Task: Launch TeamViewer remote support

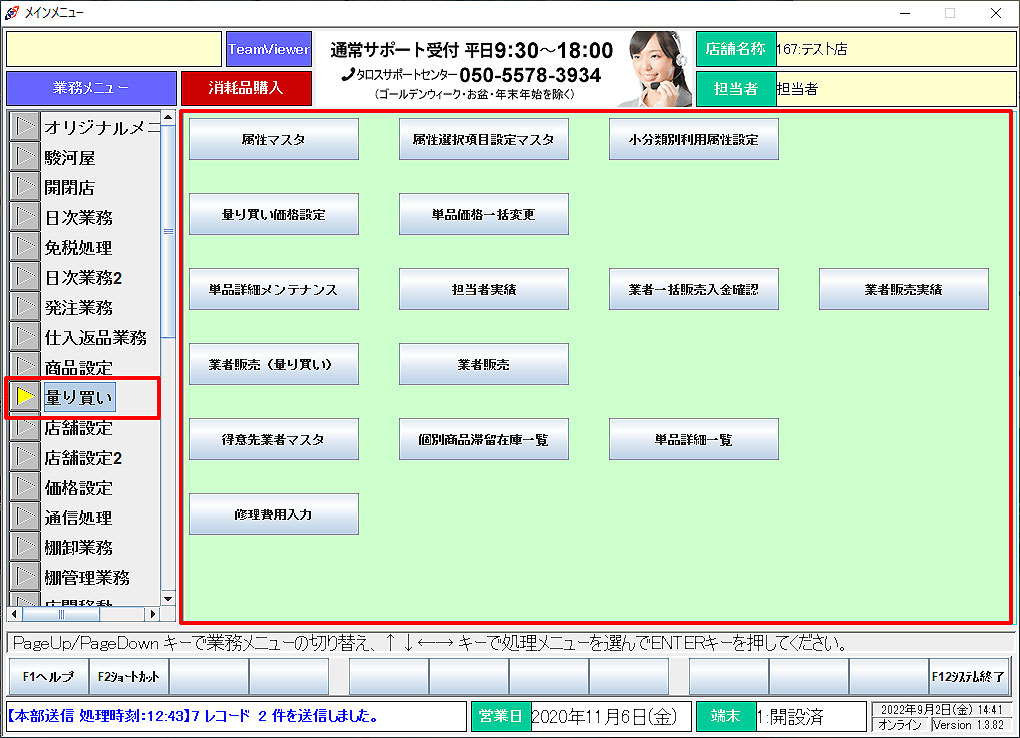Action: pyautogui.click(x=268, y=49)
